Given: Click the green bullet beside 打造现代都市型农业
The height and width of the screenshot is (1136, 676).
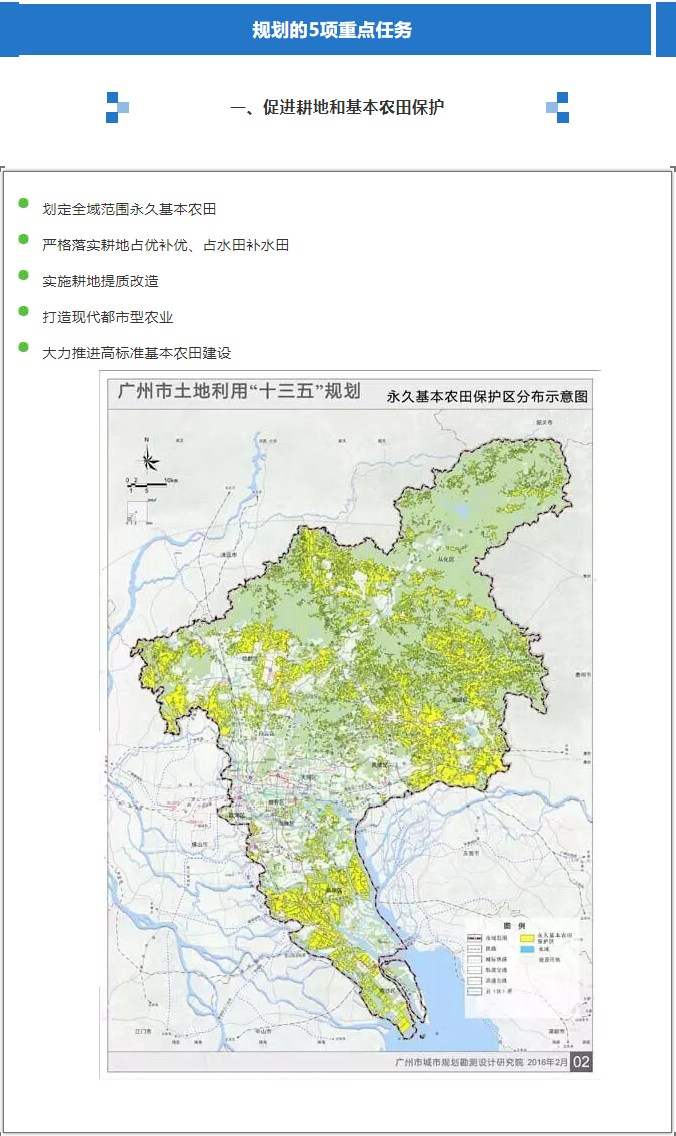Looking at the screenshot, I should [x=24, y=312].
